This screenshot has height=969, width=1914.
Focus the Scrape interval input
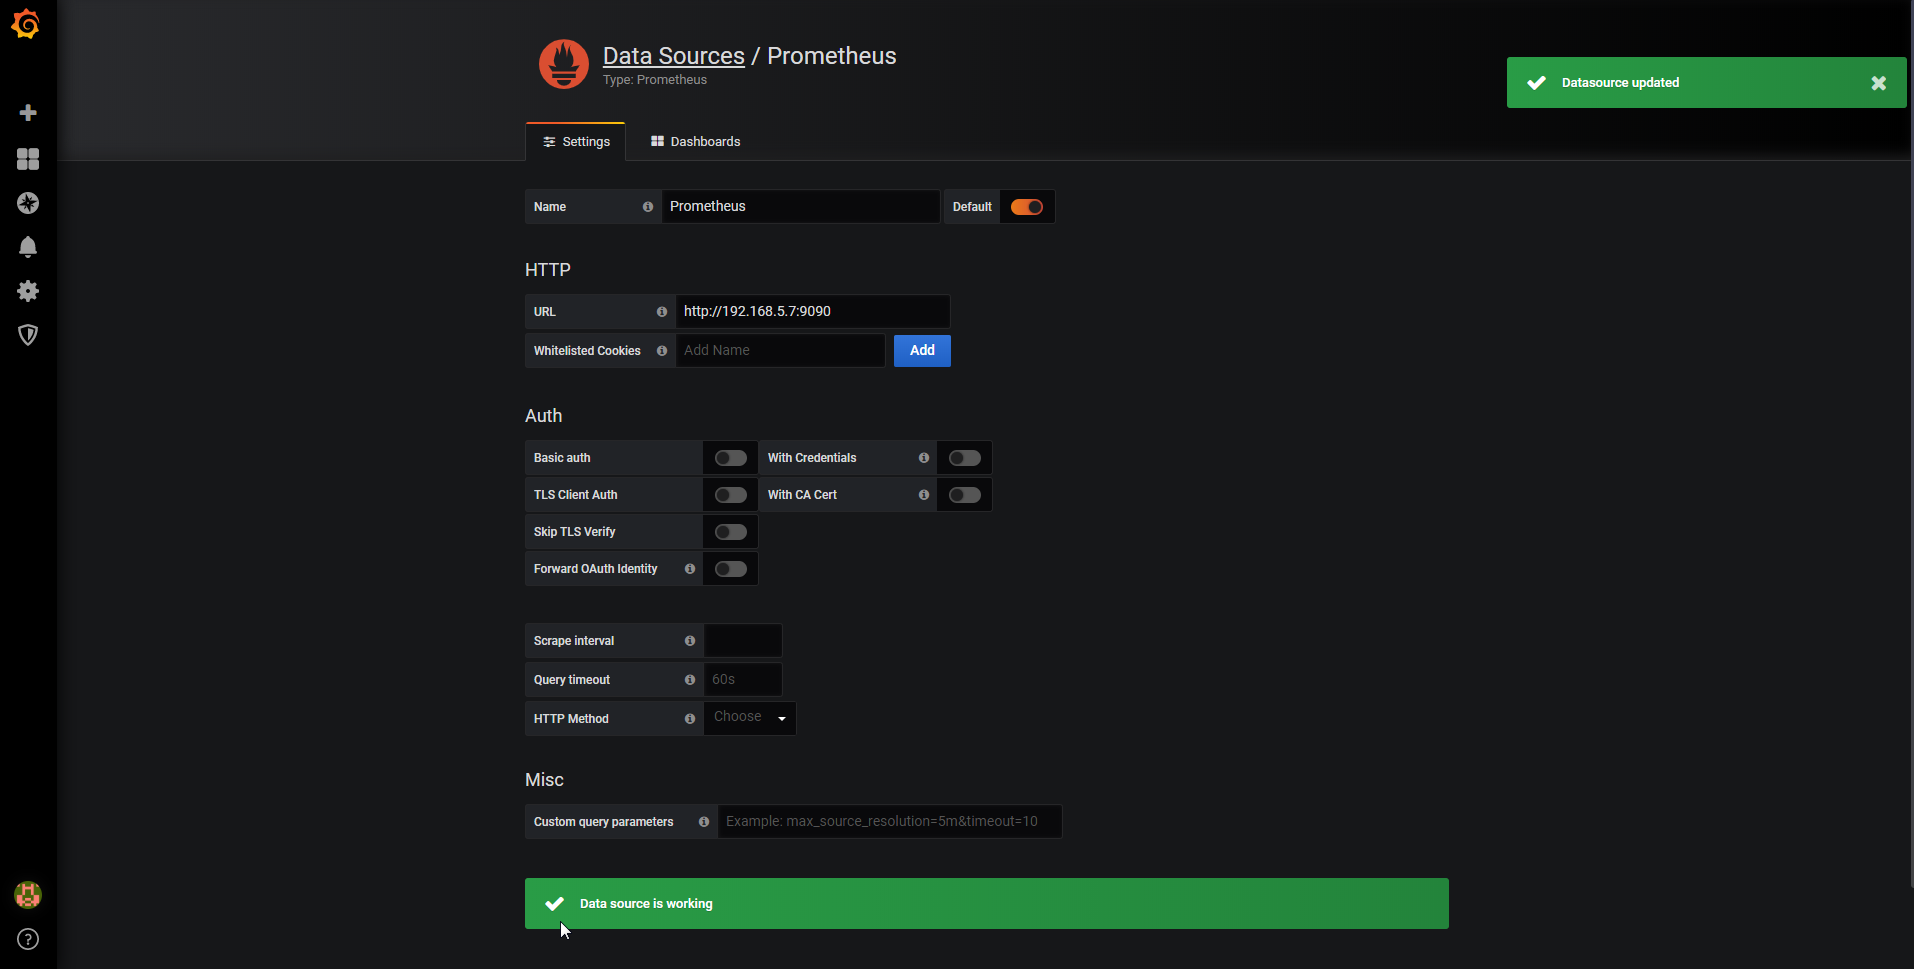743,641
